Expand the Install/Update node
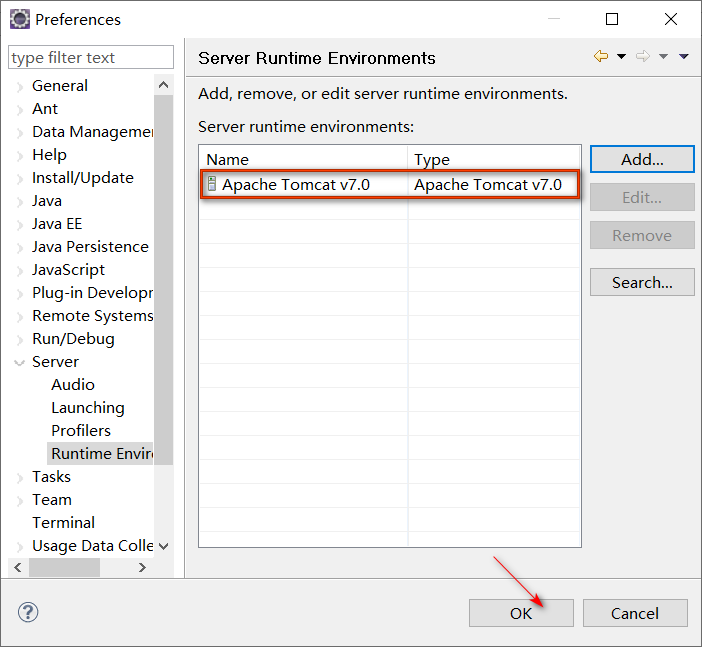This screenshot has width=702, height=647. pyautogui.click(x=19, y=178)
